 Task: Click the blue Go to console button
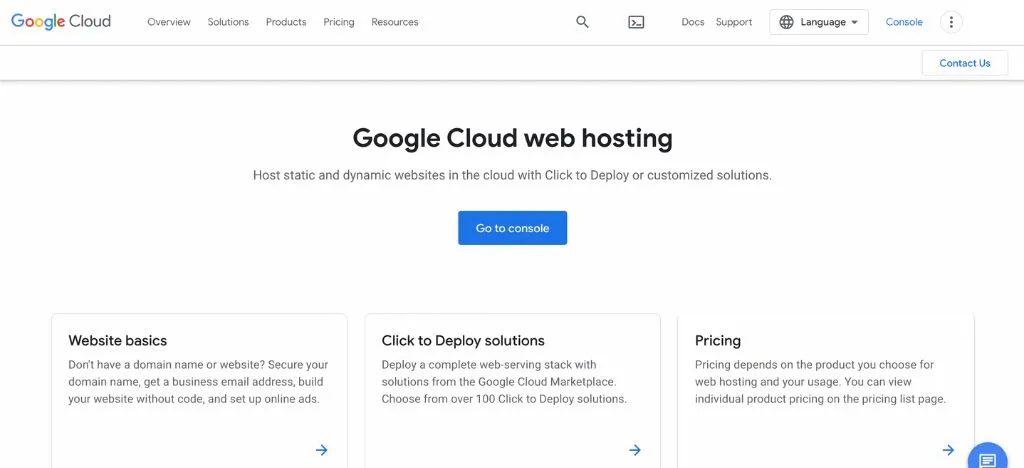tap(513, 228)
